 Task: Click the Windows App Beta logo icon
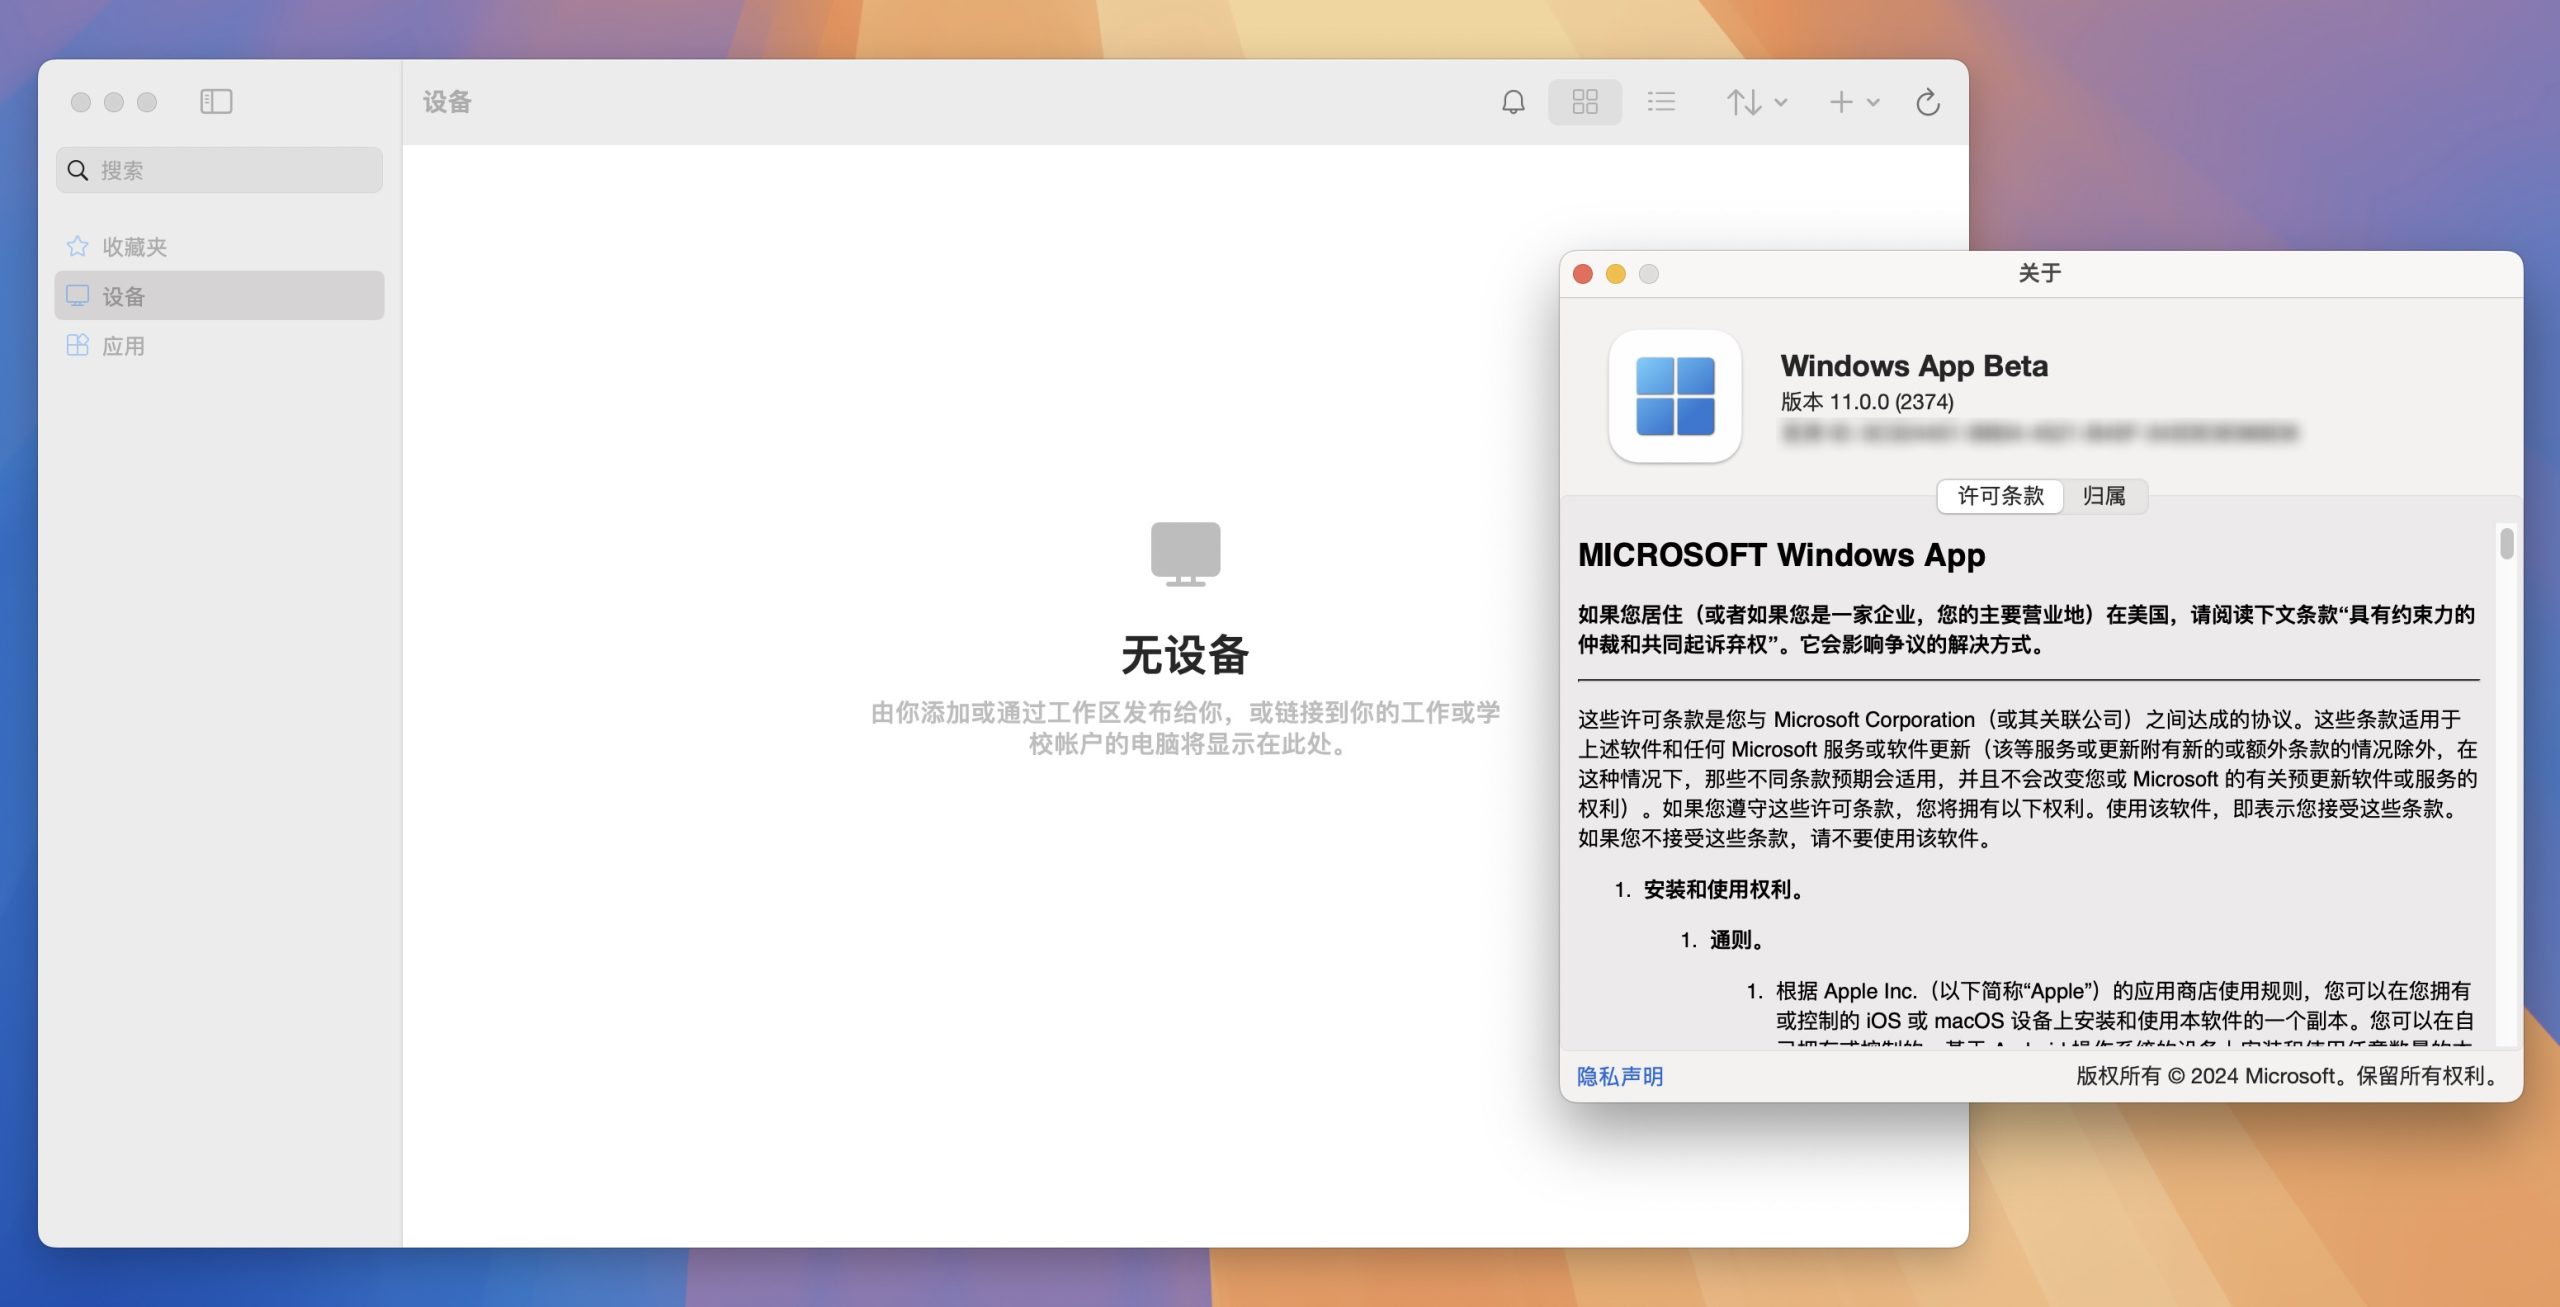1675,396
